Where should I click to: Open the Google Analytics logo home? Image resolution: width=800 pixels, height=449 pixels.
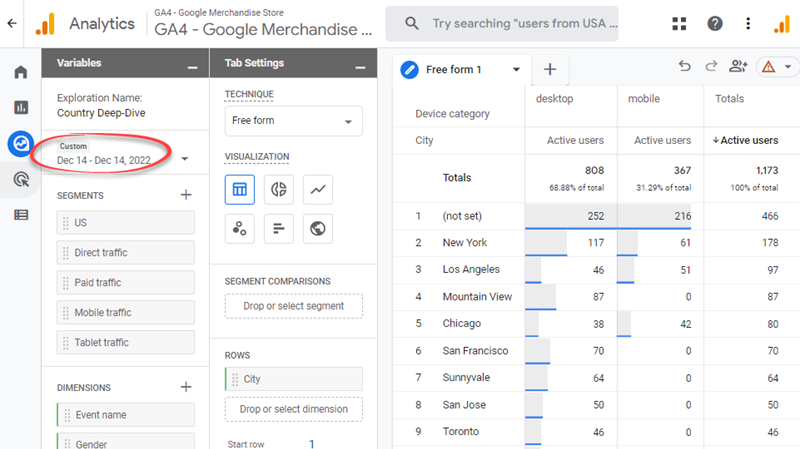[45, 24]
